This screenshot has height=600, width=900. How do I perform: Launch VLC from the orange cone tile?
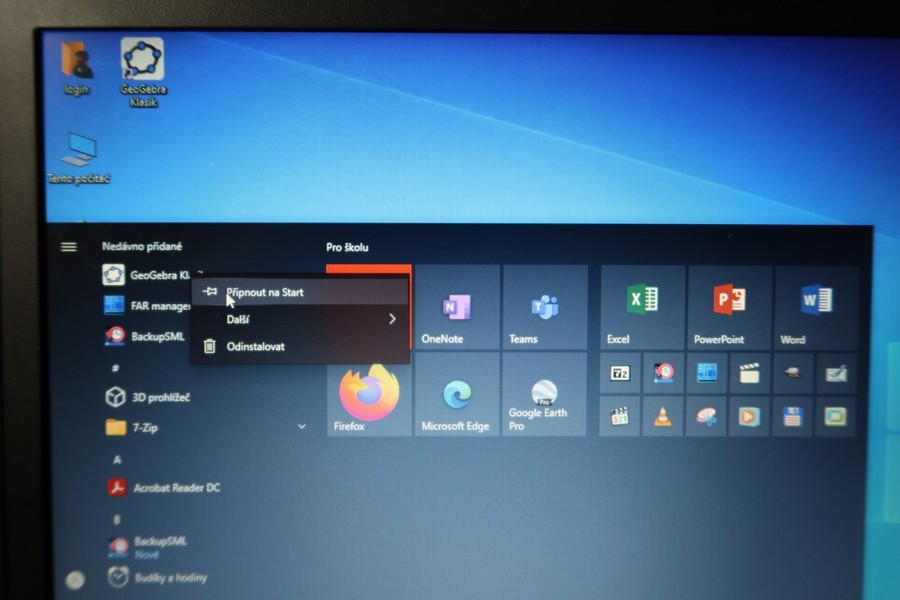pos(663,416)
